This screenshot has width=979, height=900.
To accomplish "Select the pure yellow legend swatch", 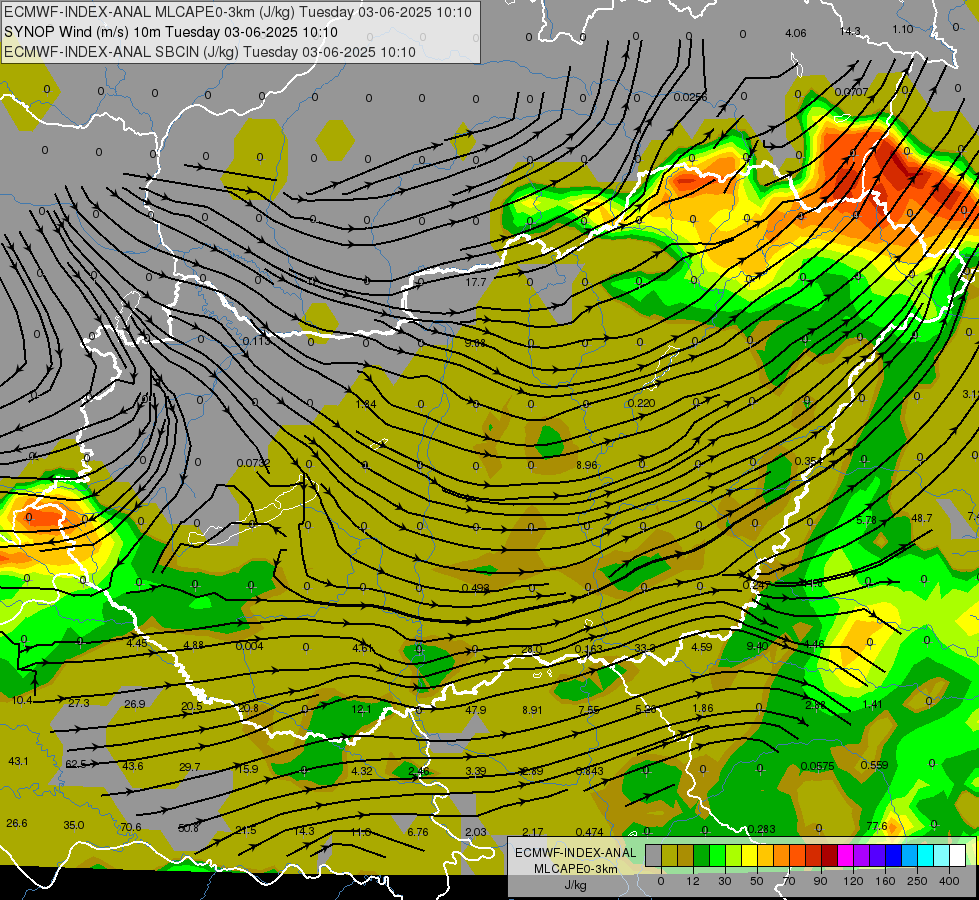I will 749,855.
